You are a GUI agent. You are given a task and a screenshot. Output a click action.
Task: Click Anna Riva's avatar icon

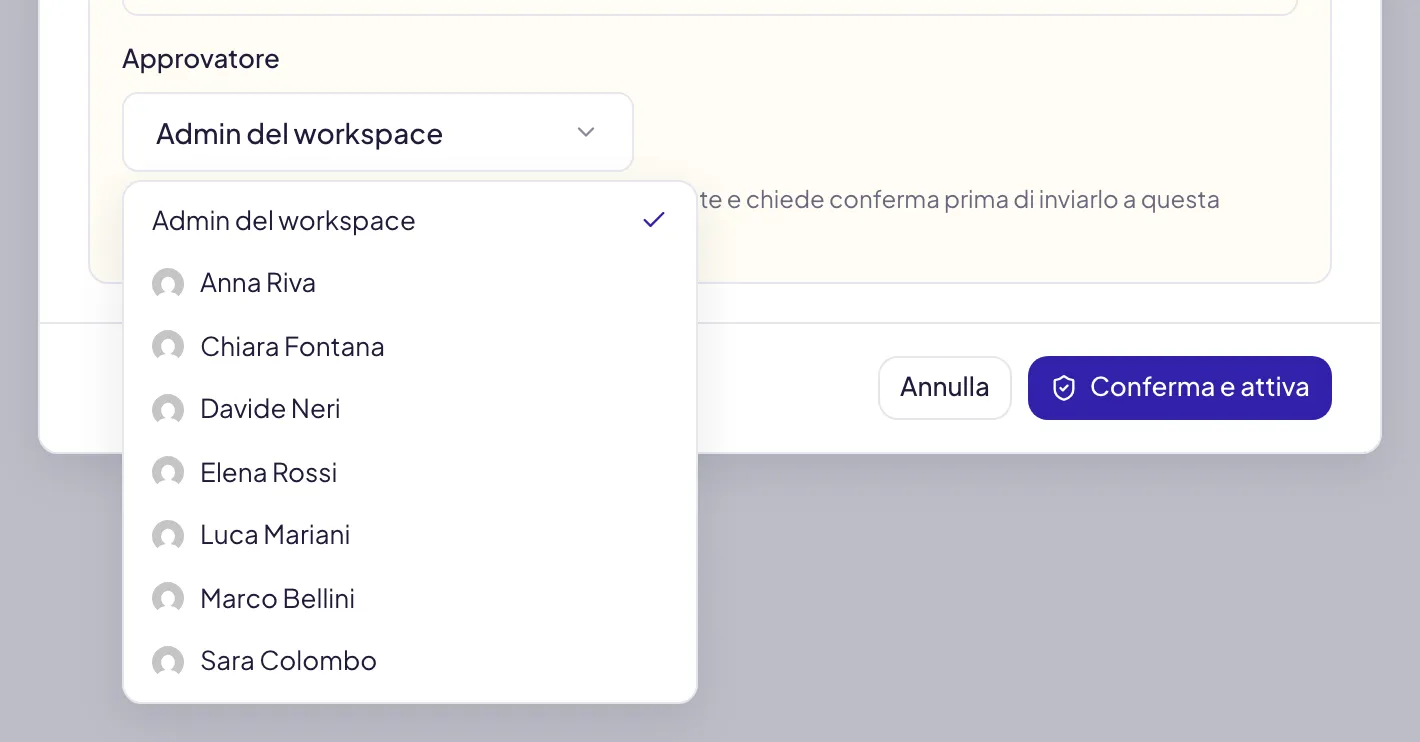click(x=168, y=284)
